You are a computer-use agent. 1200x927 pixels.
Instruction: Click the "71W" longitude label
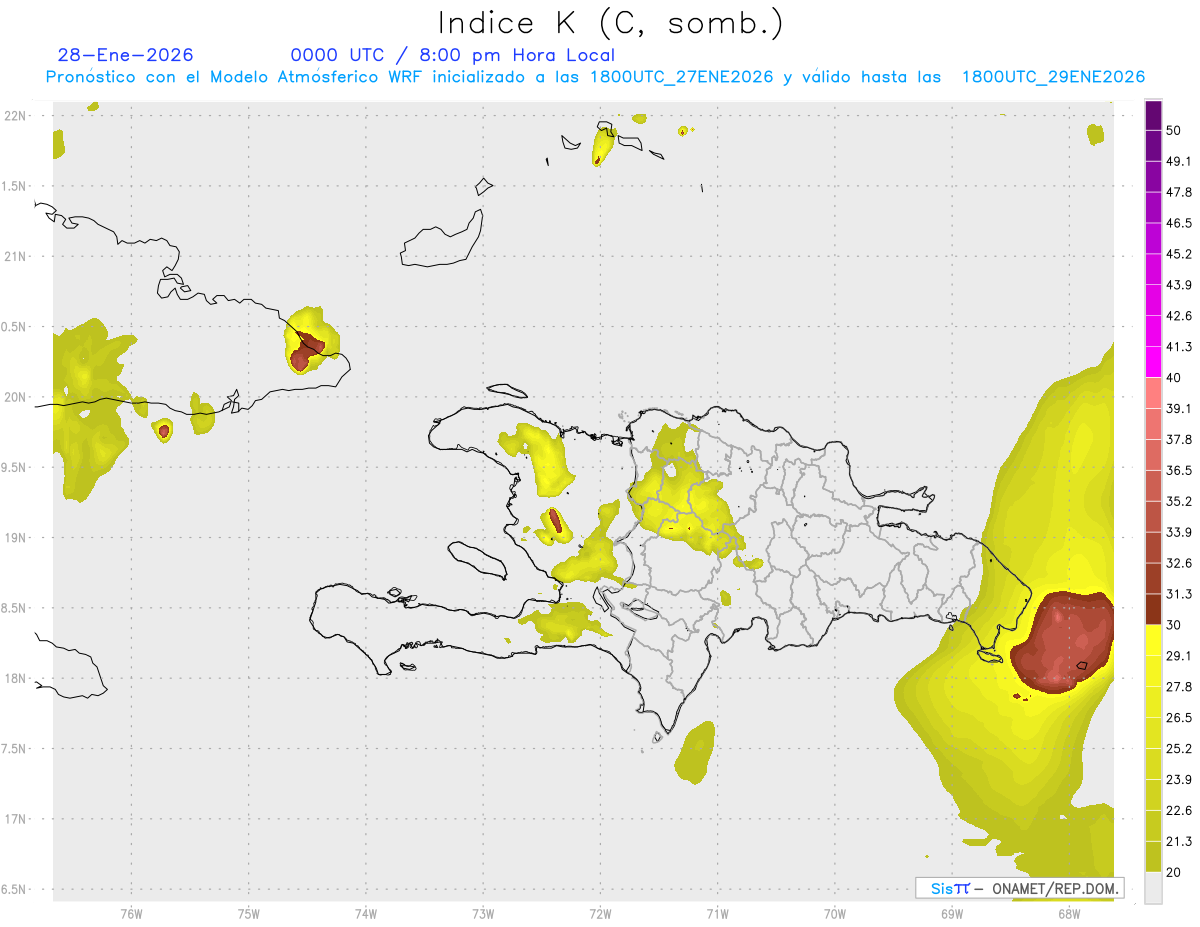717,914
